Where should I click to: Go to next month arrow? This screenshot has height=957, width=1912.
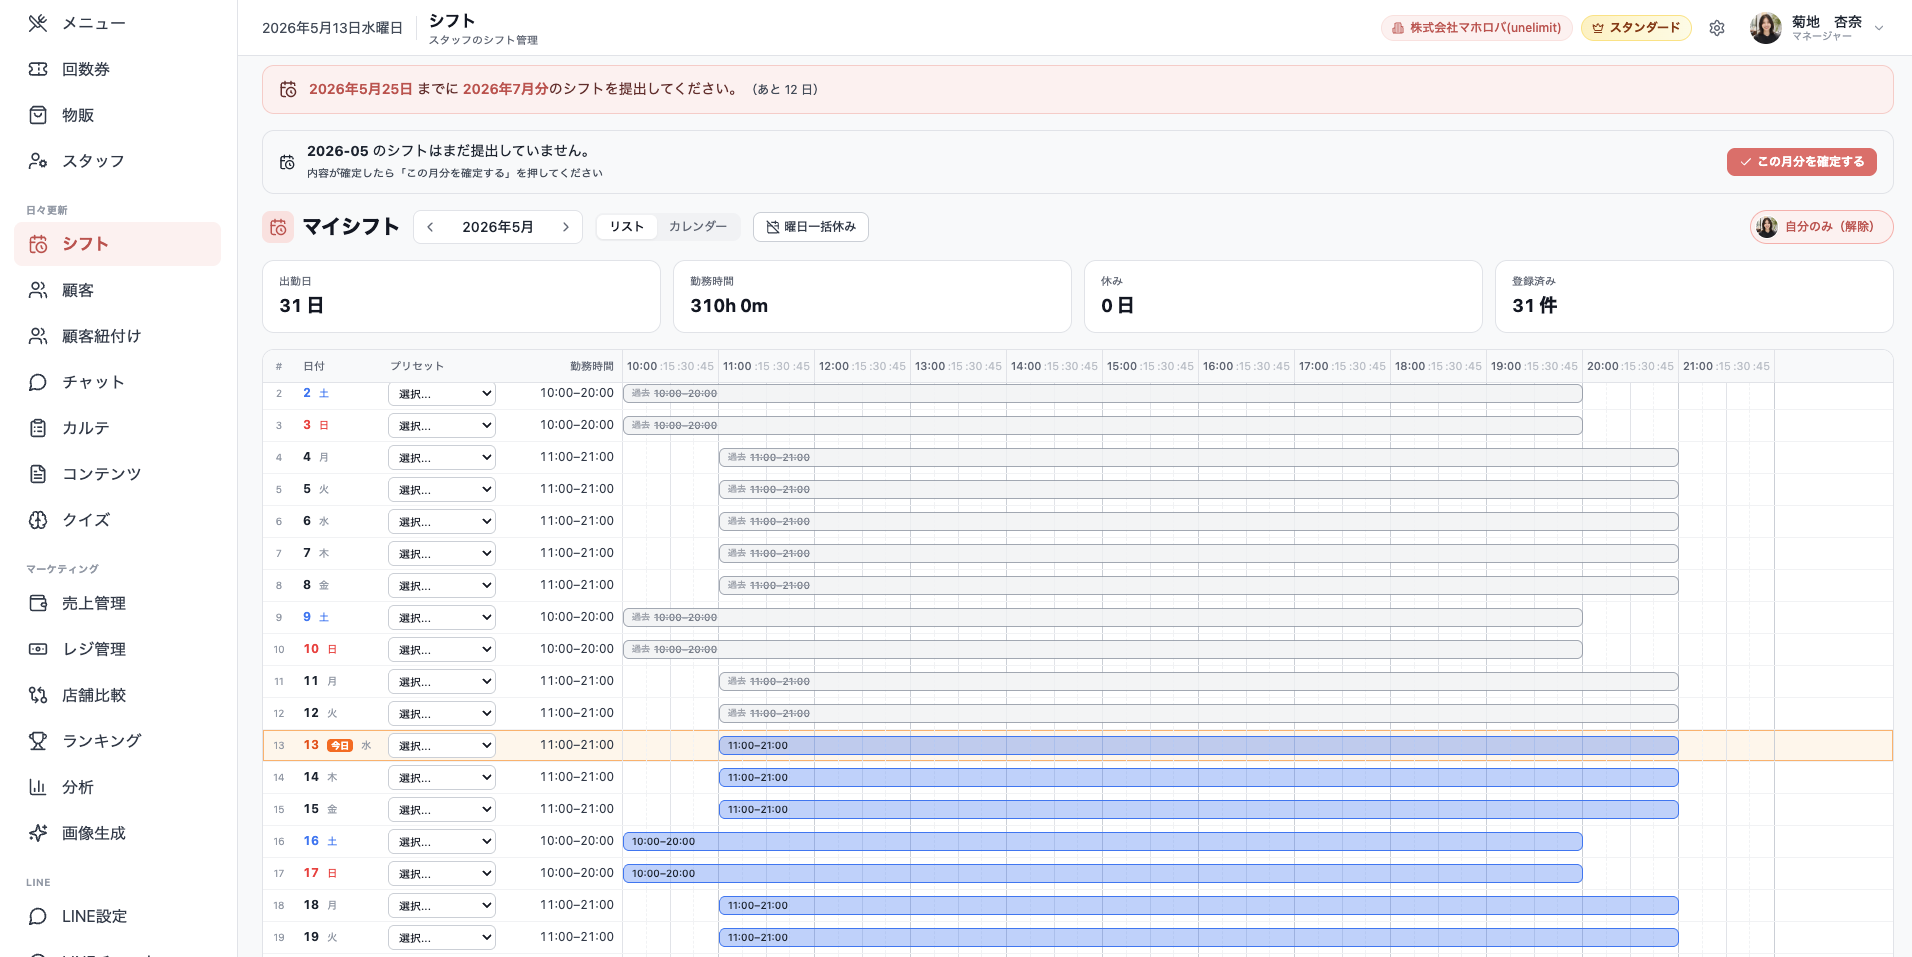[x=566, y=227]
